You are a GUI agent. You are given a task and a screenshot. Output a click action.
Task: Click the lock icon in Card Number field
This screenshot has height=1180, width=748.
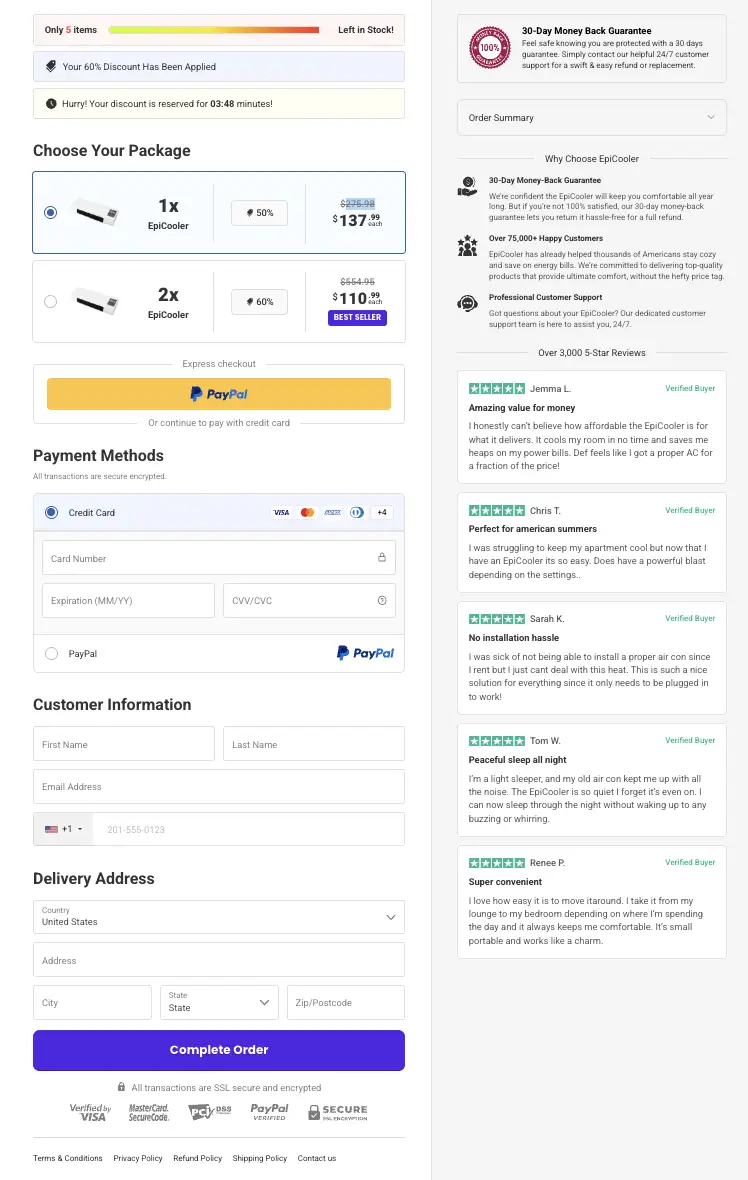coord(382,558)
